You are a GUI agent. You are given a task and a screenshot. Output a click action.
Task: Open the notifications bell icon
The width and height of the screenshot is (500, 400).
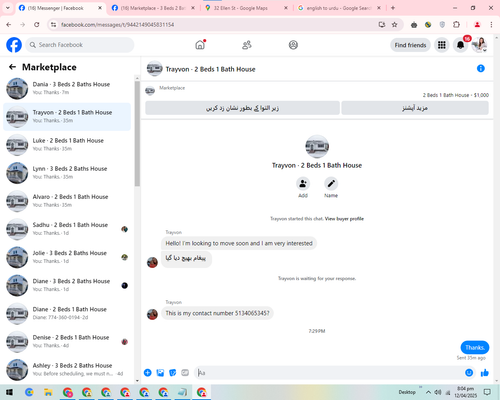460,45
